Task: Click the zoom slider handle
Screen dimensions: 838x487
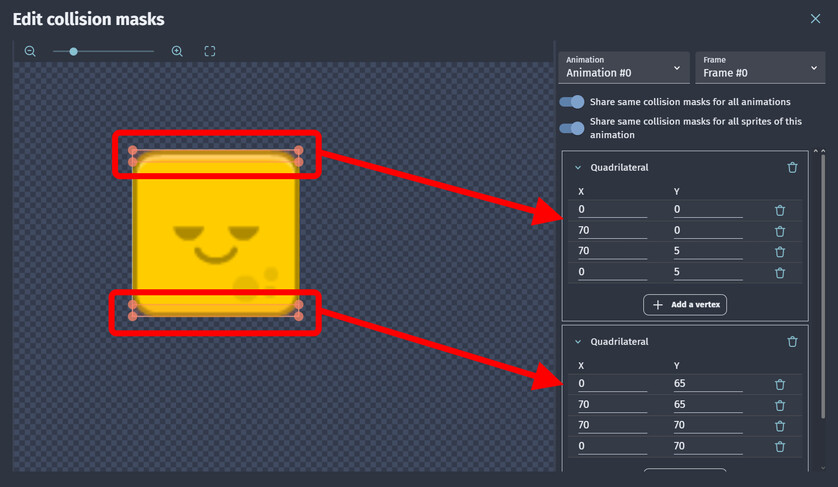Action: coord(73,51)
